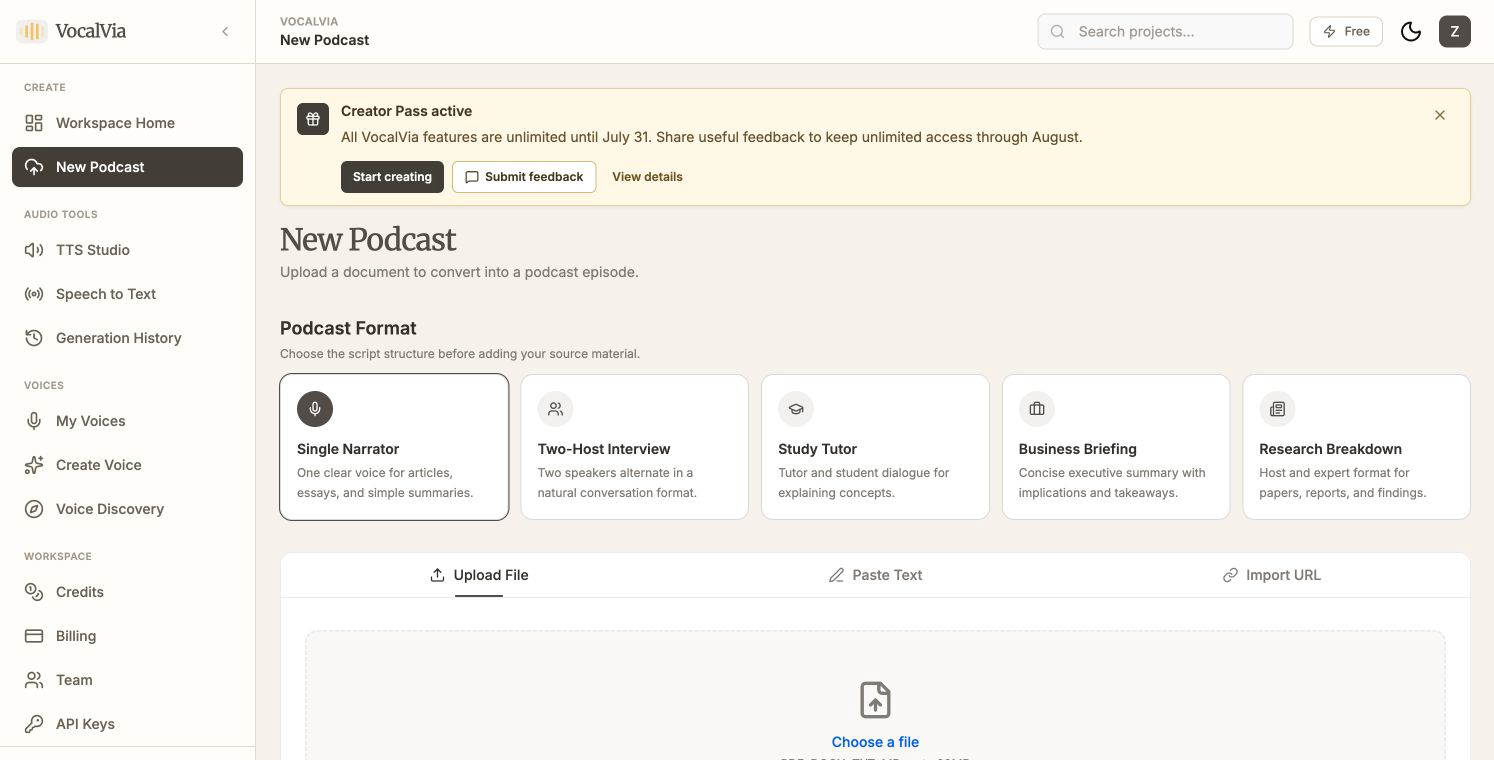This screenshot has height=760, width=1494.
Task: Click the Workspace Home grid icon
Action: coord(34,123)
